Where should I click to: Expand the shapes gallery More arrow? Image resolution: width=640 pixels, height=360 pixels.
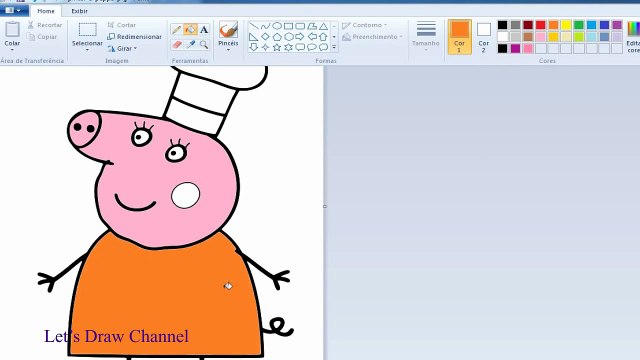tap(334, 47)
